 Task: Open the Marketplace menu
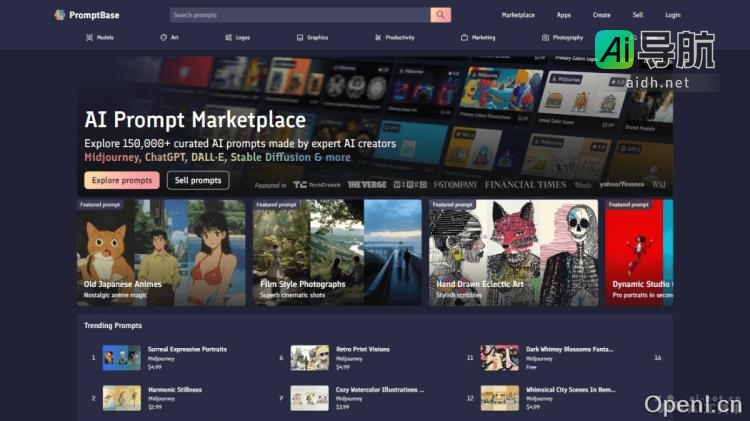point(518,15)
